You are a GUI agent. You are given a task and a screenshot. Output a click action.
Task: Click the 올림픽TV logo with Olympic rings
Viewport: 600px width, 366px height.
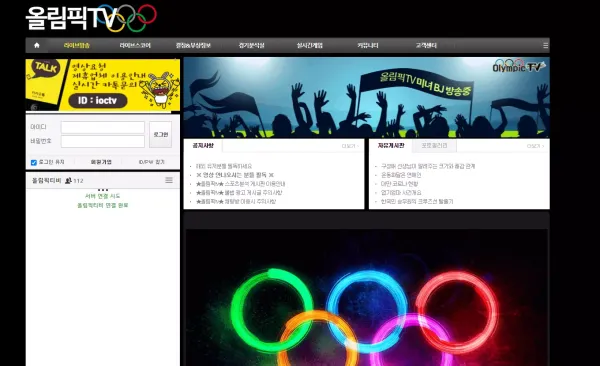point(91,18)
